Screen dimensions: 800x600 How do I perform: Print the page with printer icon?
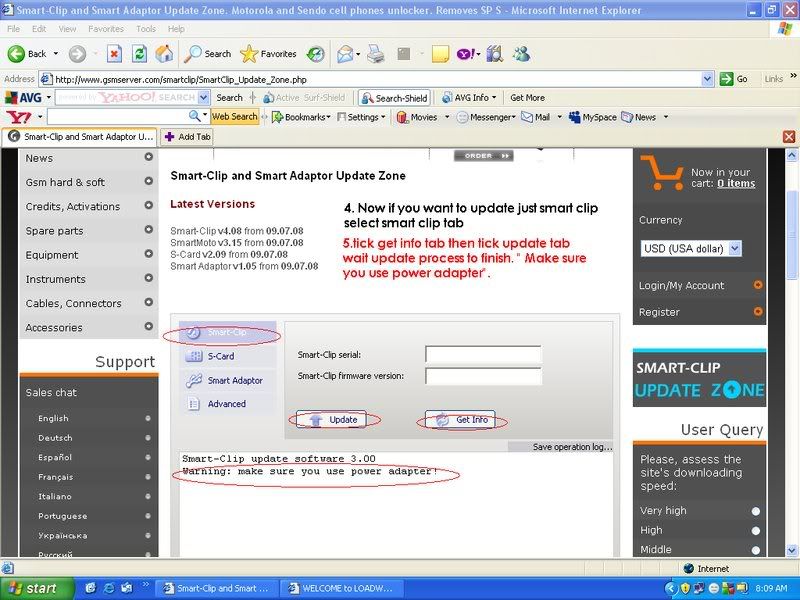point(376,54)
